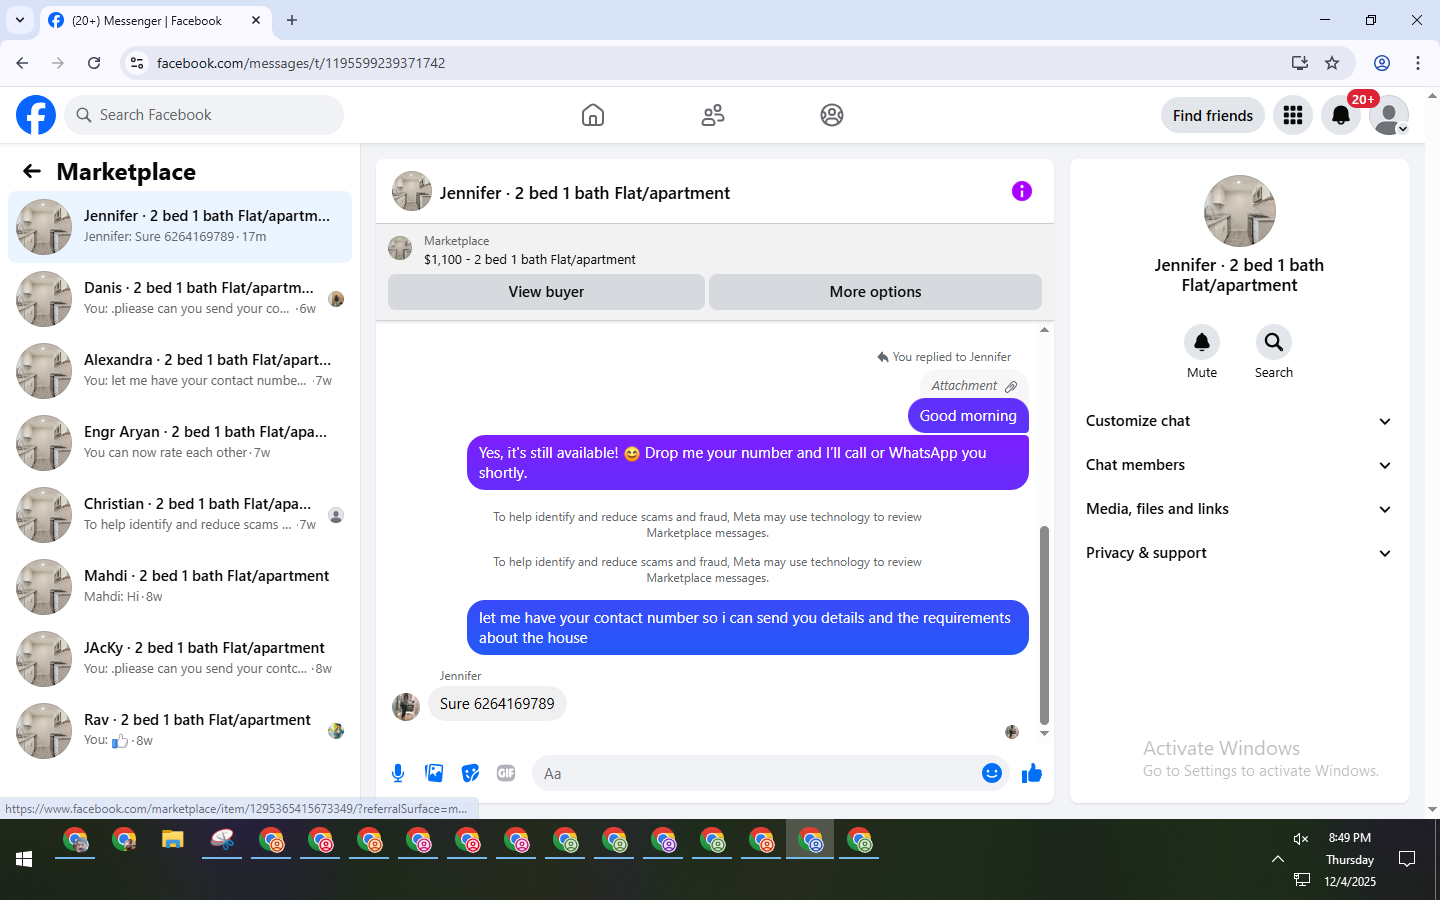Viewport: 1440px width, 900px height.
Task: Open the Windows Start button
Action: [24, 859]
